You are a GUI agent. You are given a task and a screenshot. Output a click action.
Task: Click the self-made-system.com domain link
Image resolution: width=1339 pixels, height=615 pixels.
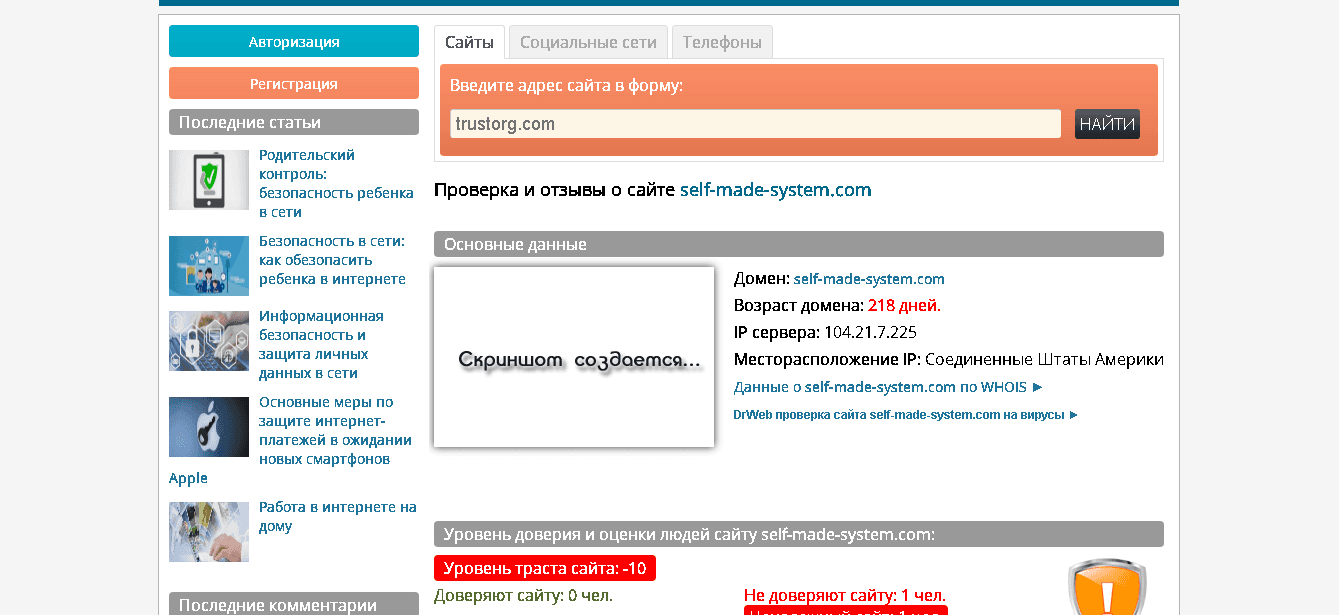(x=869, y=279)
